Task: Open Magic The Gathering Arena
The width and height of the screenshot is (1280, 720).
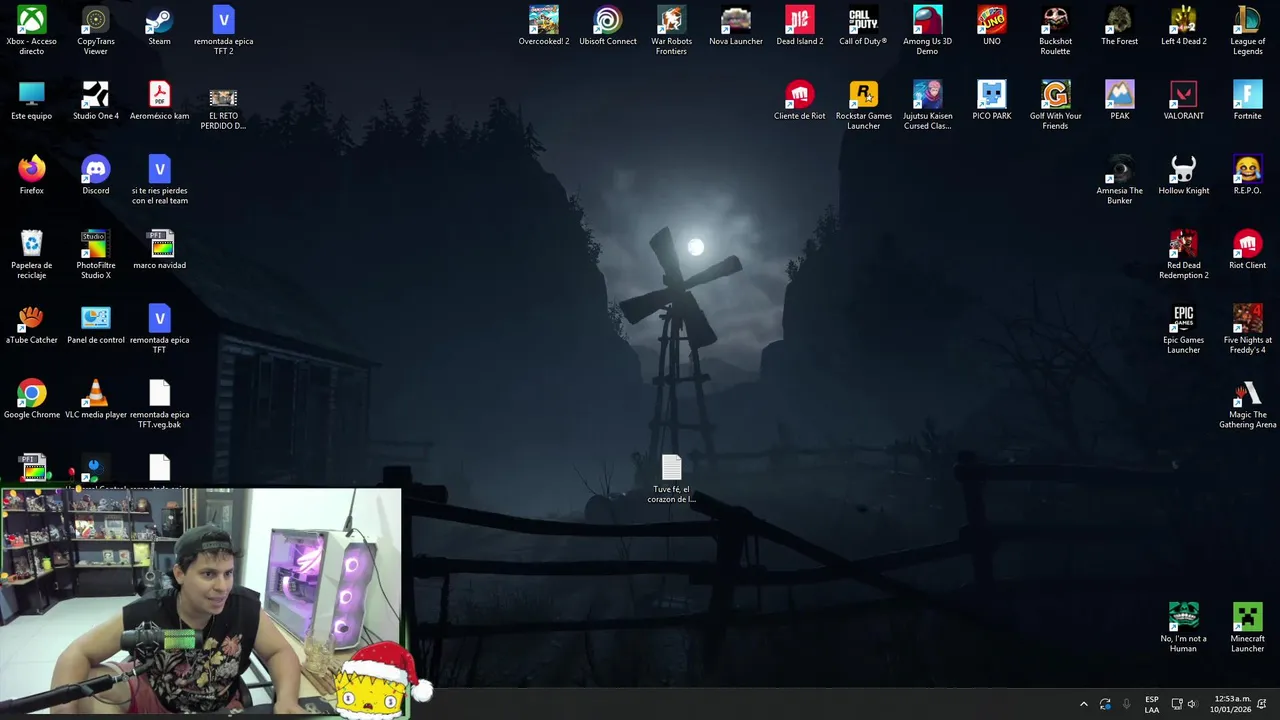Action: (1247, 393)
